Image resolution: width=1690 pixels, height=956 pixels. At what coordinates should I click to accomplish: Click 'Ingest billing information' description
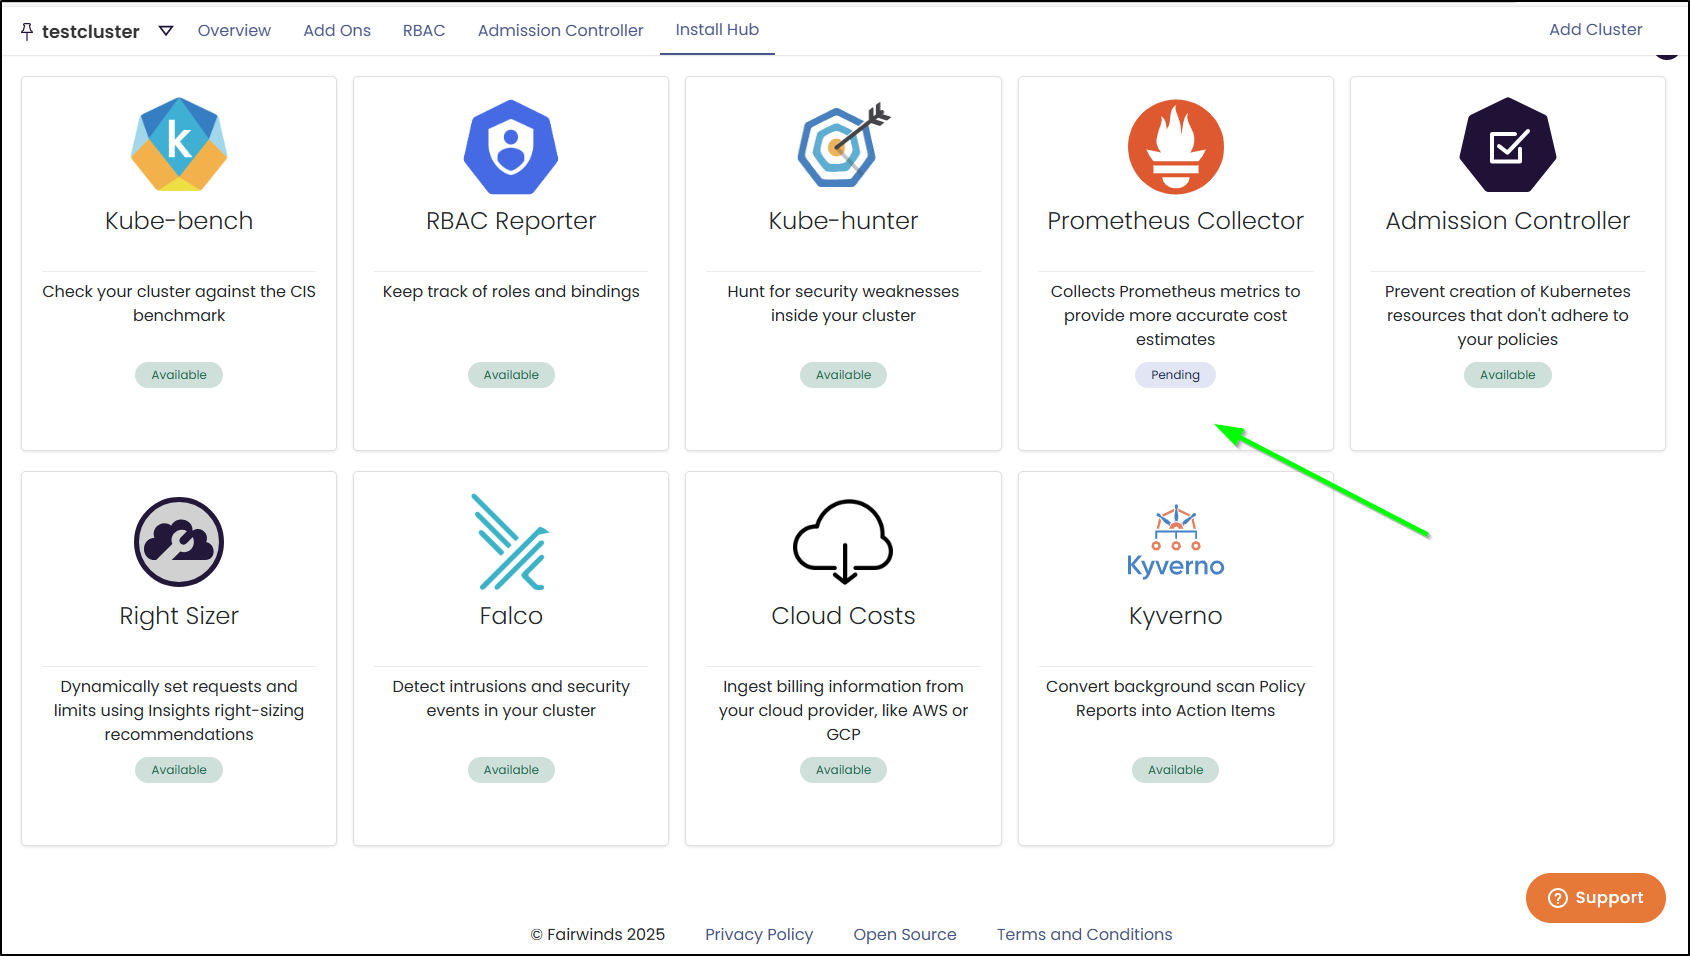click(x=843, y=710)
